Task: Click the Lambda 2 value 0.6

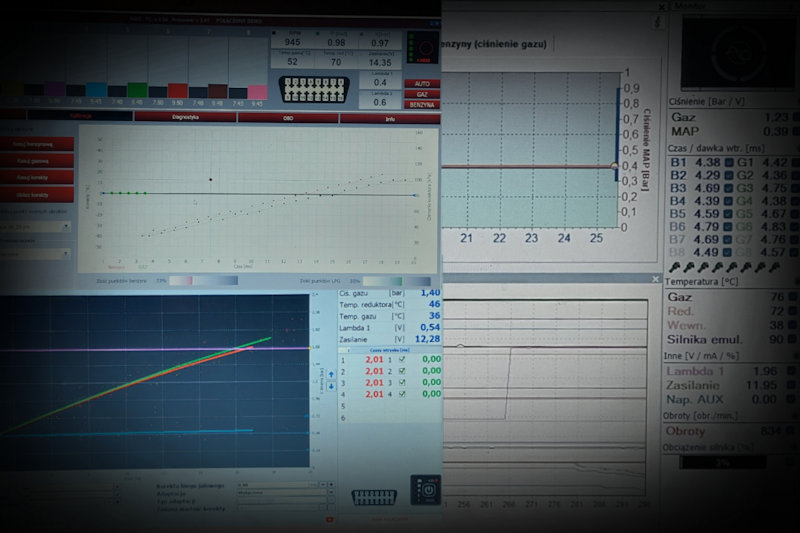Action: click(380, 103)
